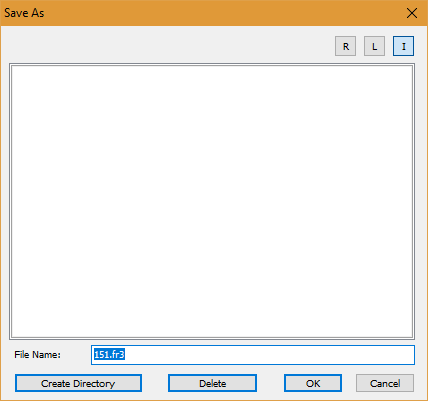Image resolution: width=428 pixels, height=401 pixels.
Task: Select the L icon beside R
Action: (x=374, y=46)
